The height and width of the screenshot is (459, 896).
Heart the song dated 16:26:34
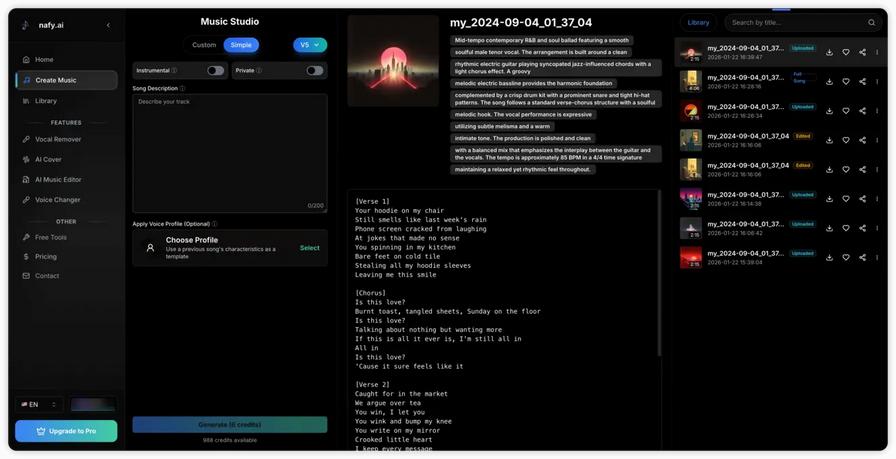click(846, 111)
